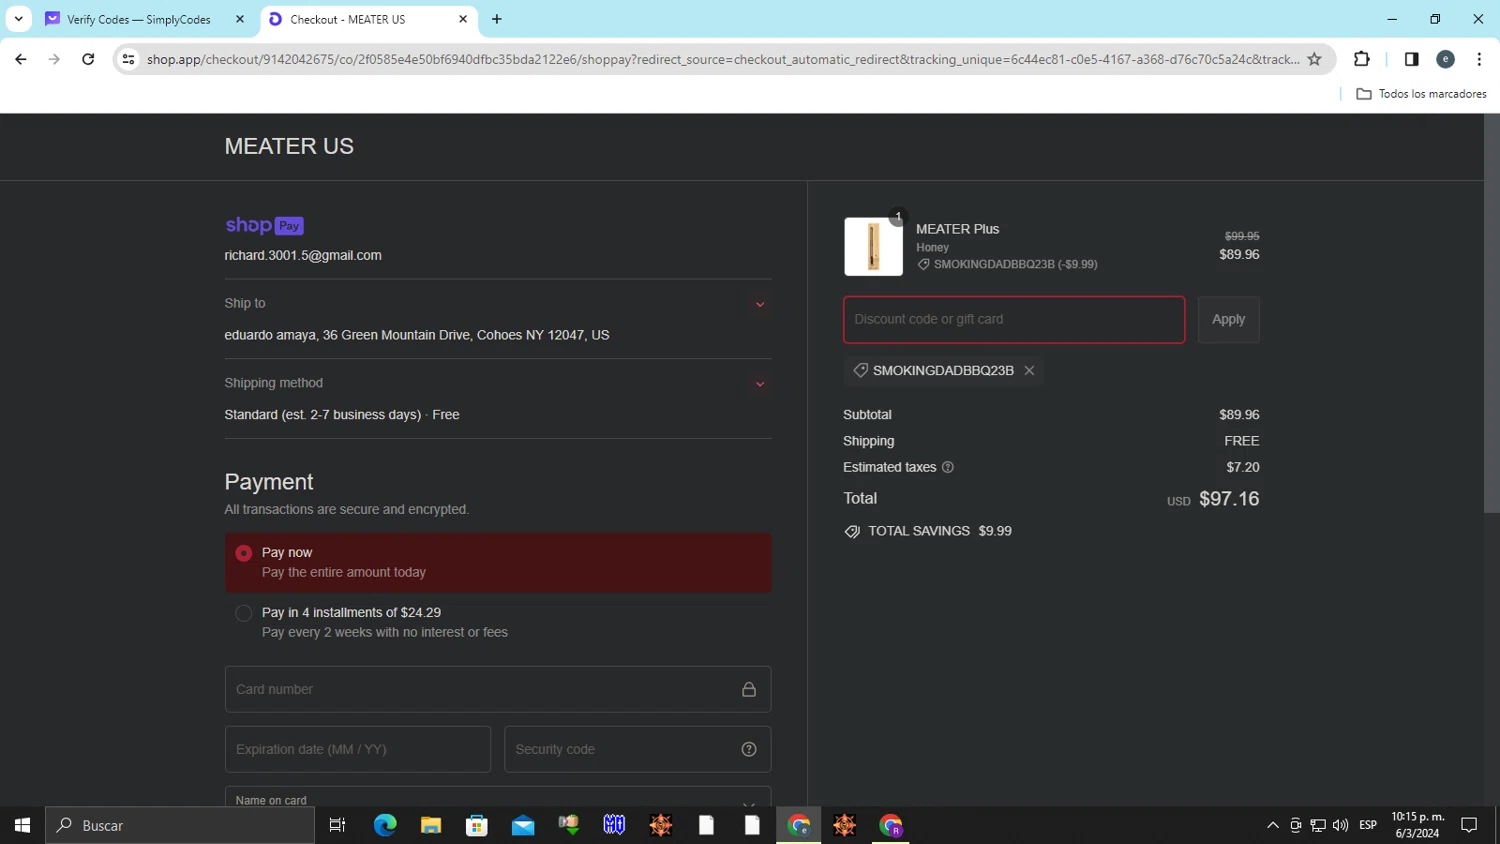This screenshot has width=1500, height=844.
Task: Click the Shop Pay logo
Action: [x=264, y=225]
